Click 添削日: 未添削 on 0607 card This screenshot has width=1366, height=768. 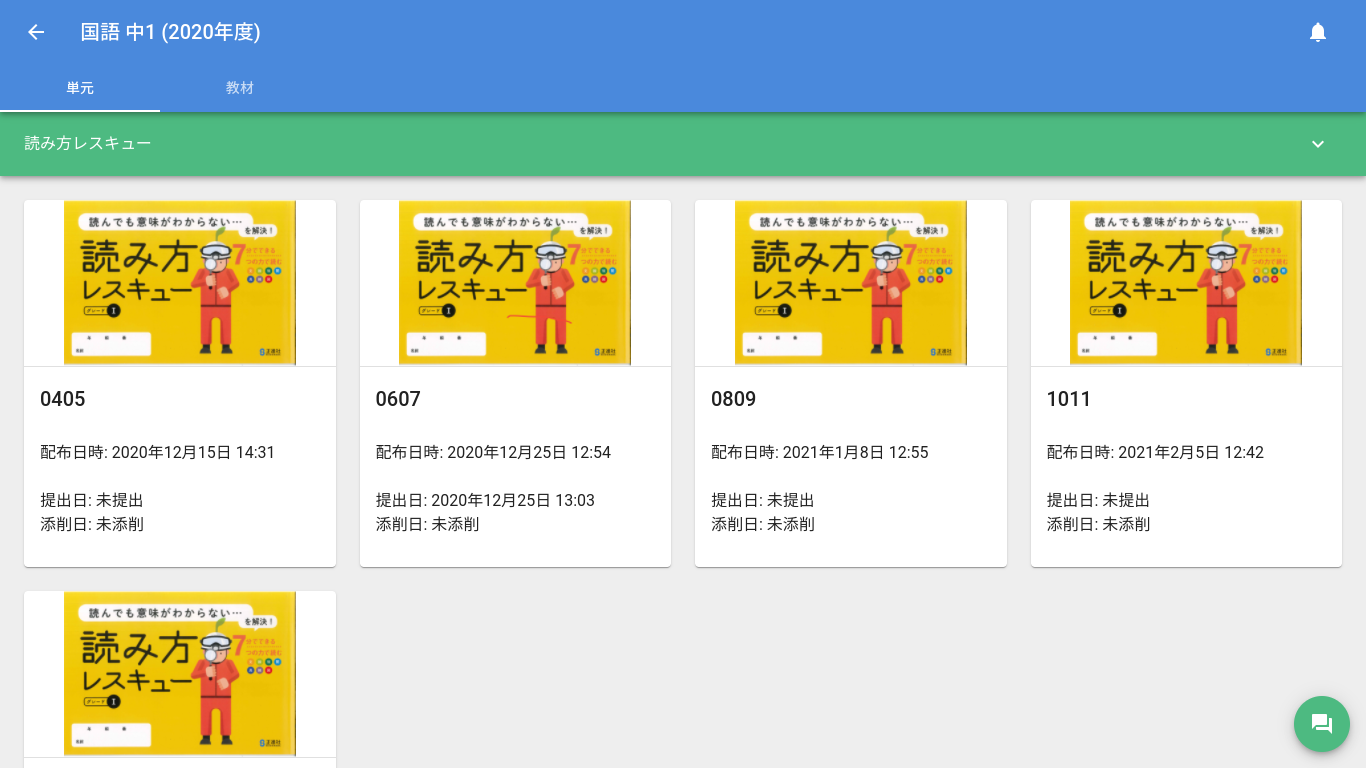pyautogui.click(x=428, y=524)
